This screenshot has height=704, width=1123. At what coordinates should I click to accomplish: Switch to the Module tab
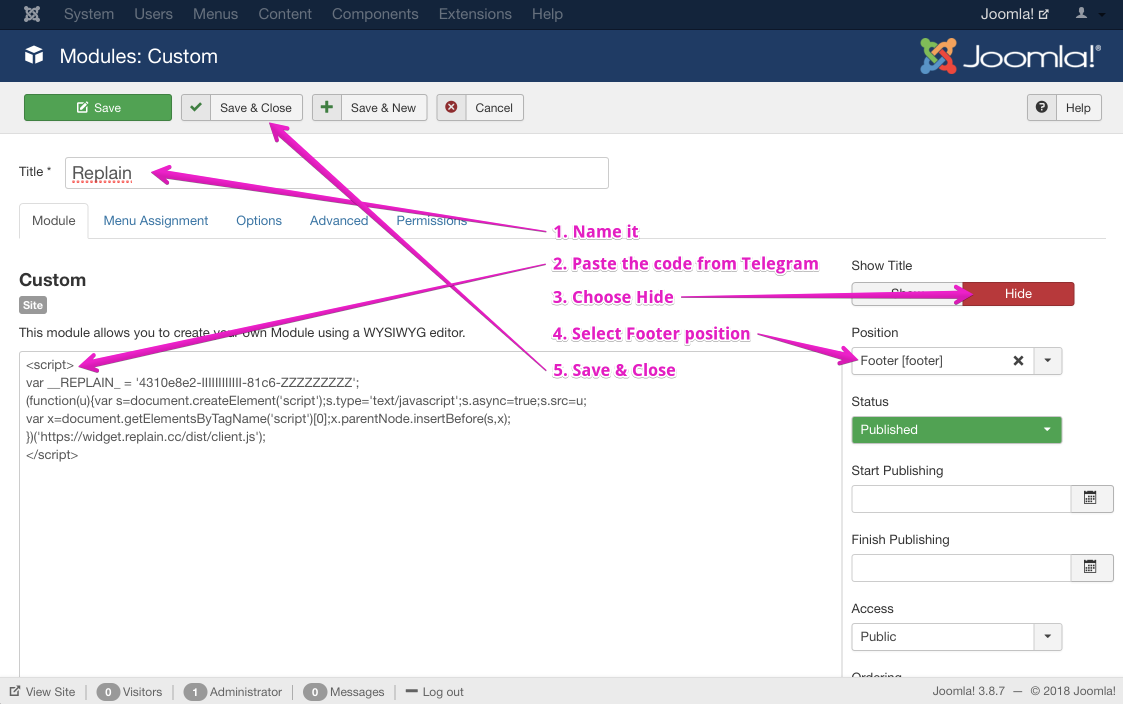point(54,221)
